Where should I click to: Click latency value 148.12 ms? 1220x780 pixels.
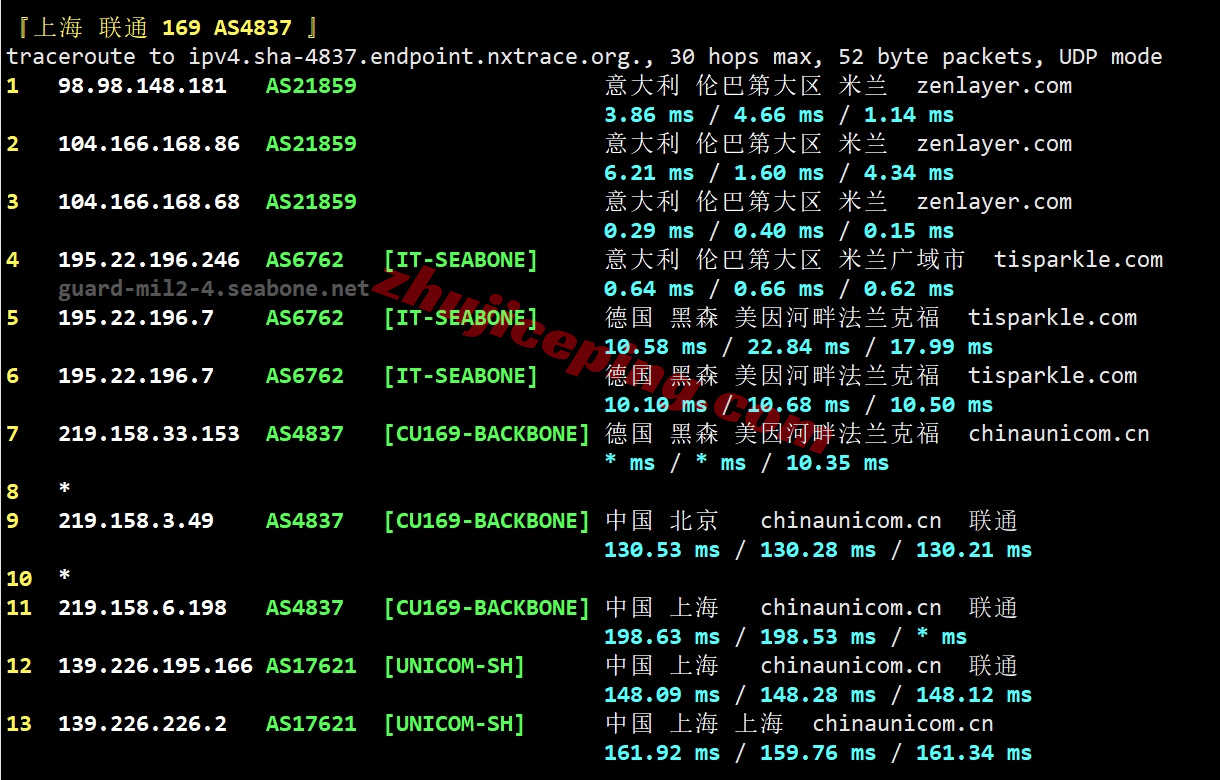(974, 695)
